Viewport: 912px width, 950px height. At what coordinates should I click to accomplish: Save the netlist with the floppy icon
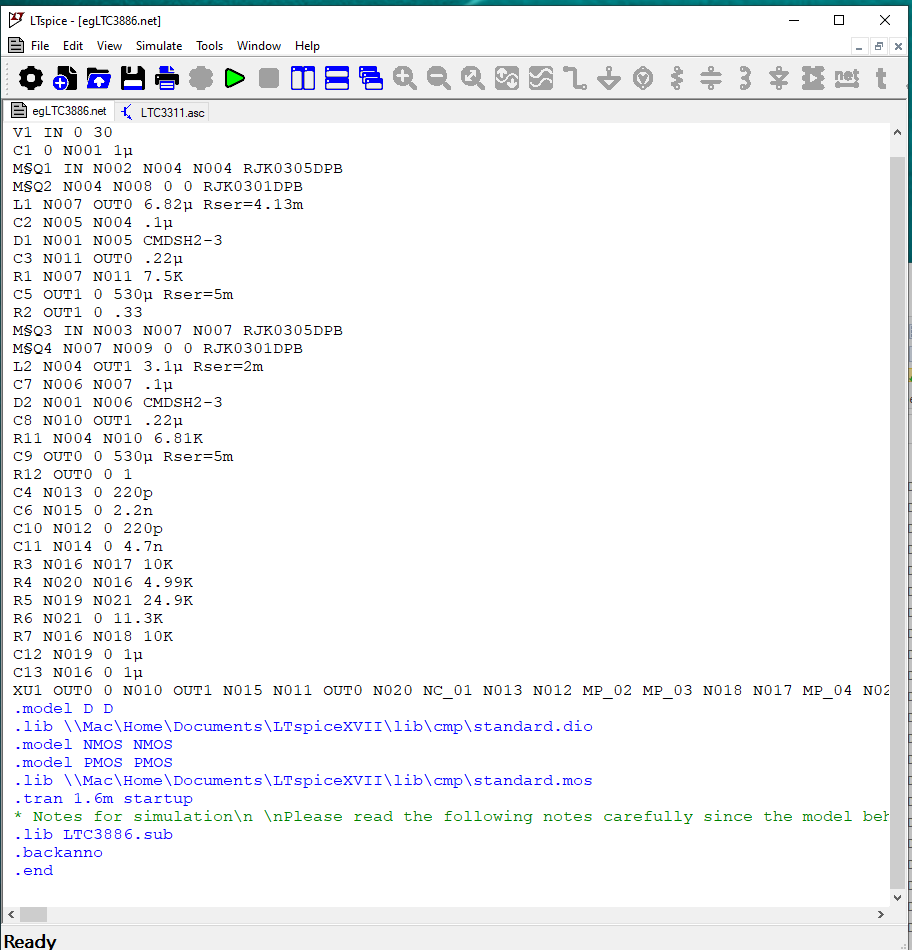133,78
